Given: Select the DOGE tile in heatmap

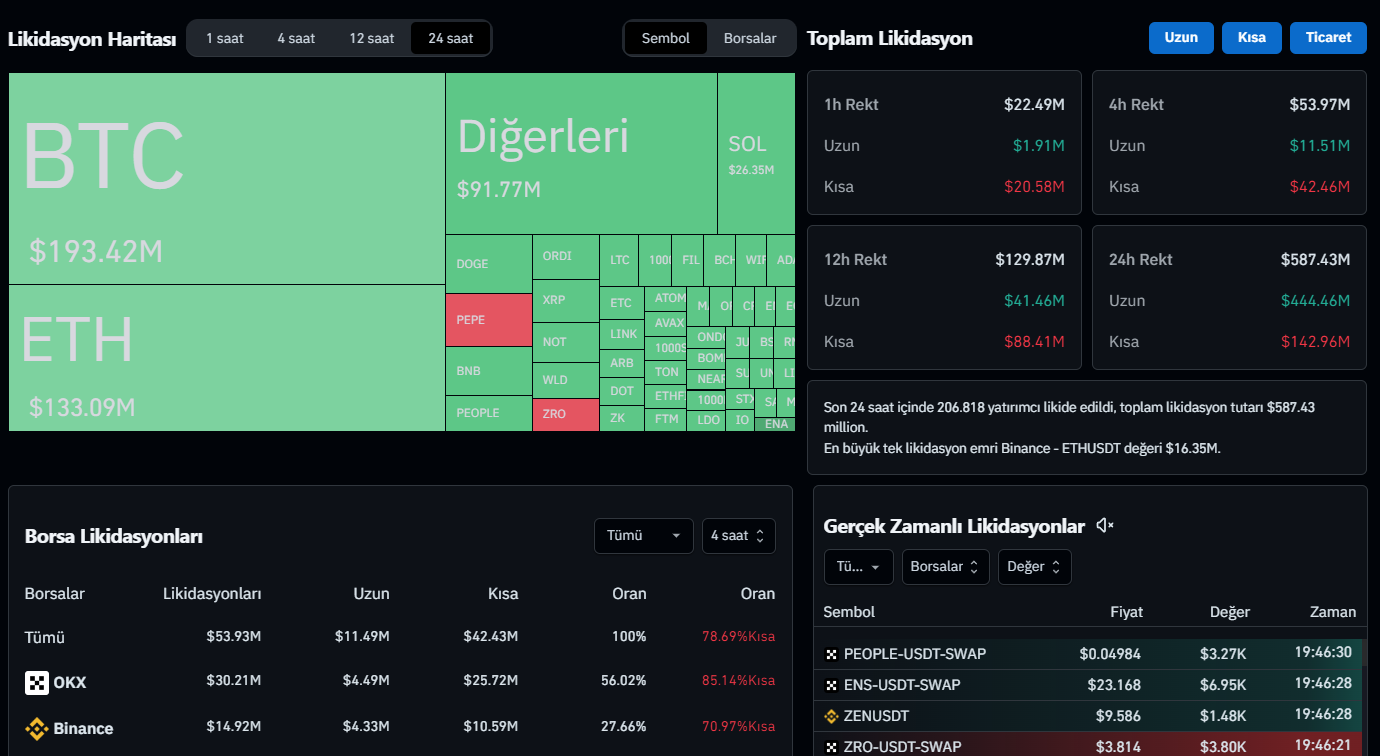Looking at the screenshot, I should point(488,264).
